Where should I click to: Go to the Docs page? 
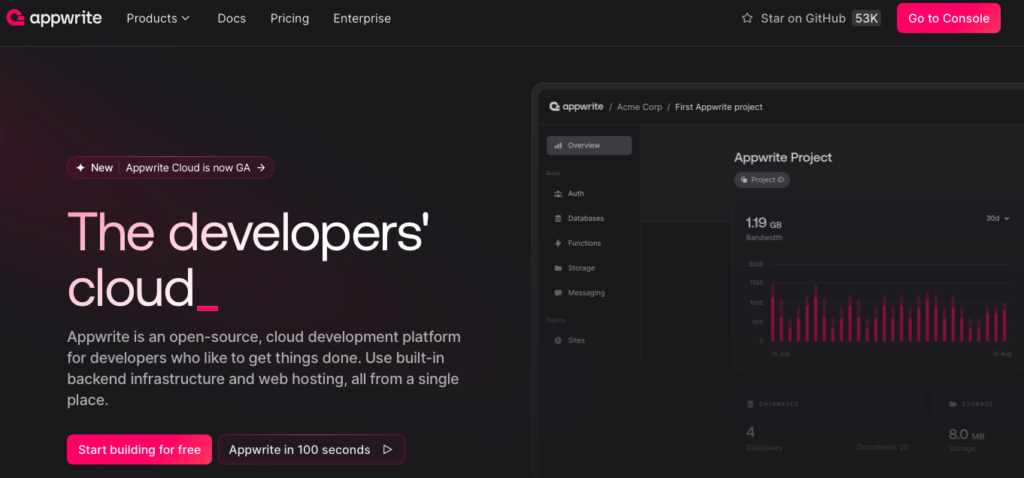[231, 18]
